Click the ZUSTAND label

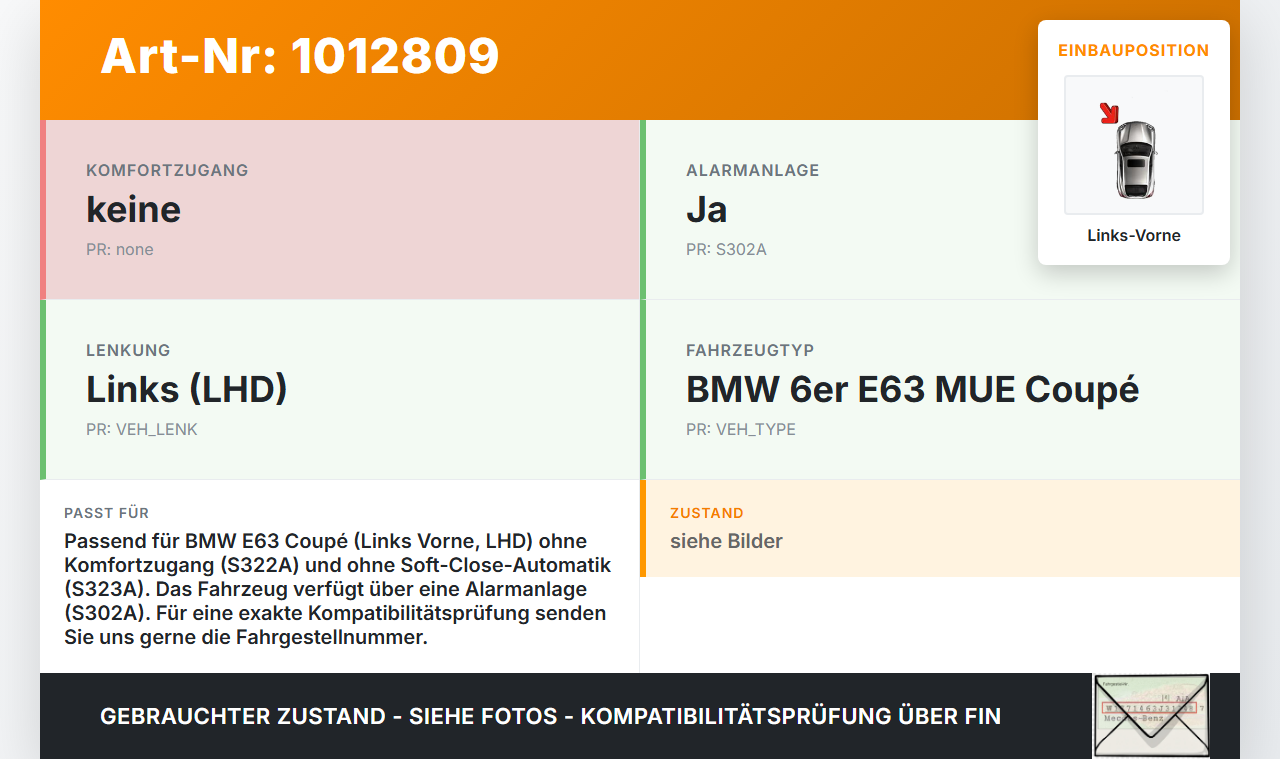(x=707, y=513)
